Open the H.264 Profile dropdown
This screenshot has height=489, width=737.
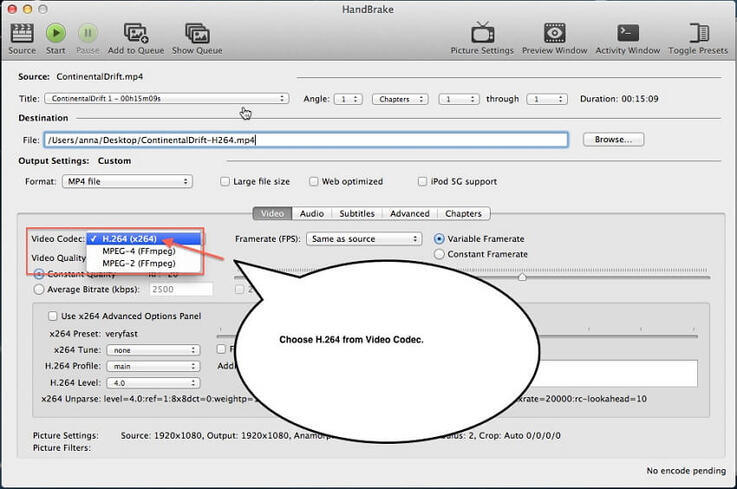click(153, 366)
